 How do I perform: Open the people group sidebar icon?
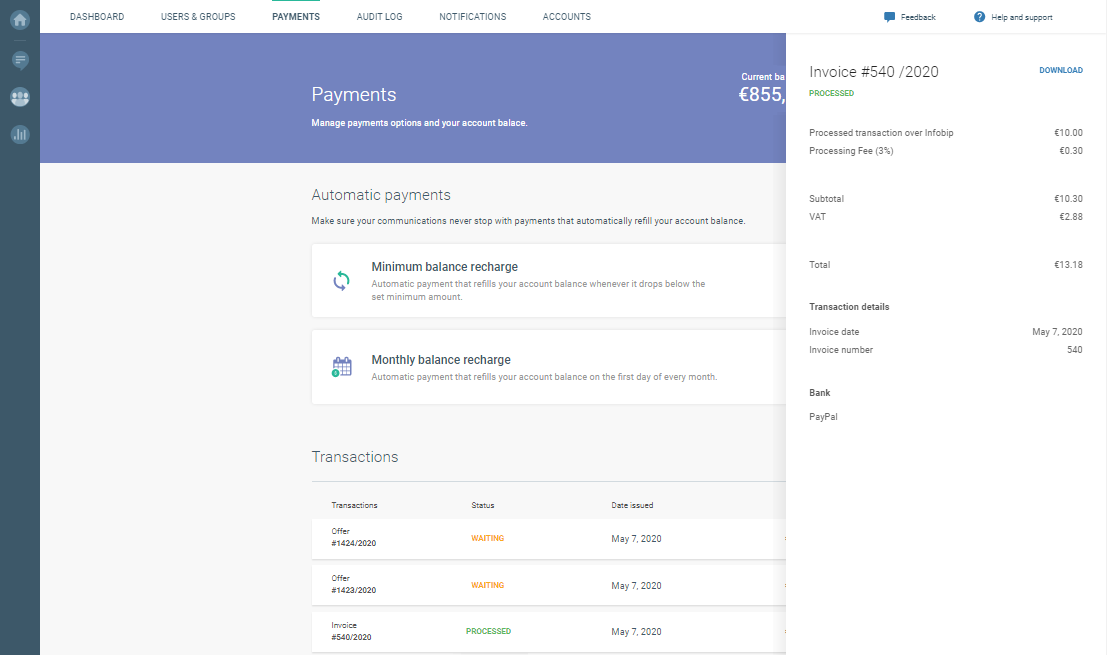[19, 97]
